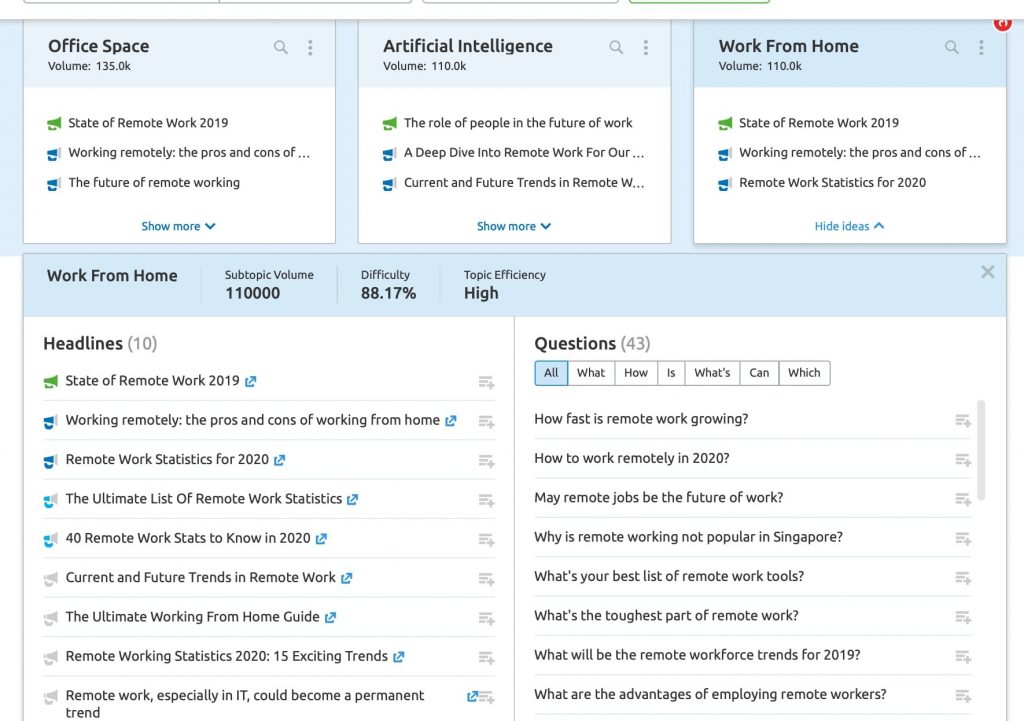Collapse ideas via 'Hide ideas' on Work From Home card
Viewport: 1024px width, 721px height.
tap(849, 226)
